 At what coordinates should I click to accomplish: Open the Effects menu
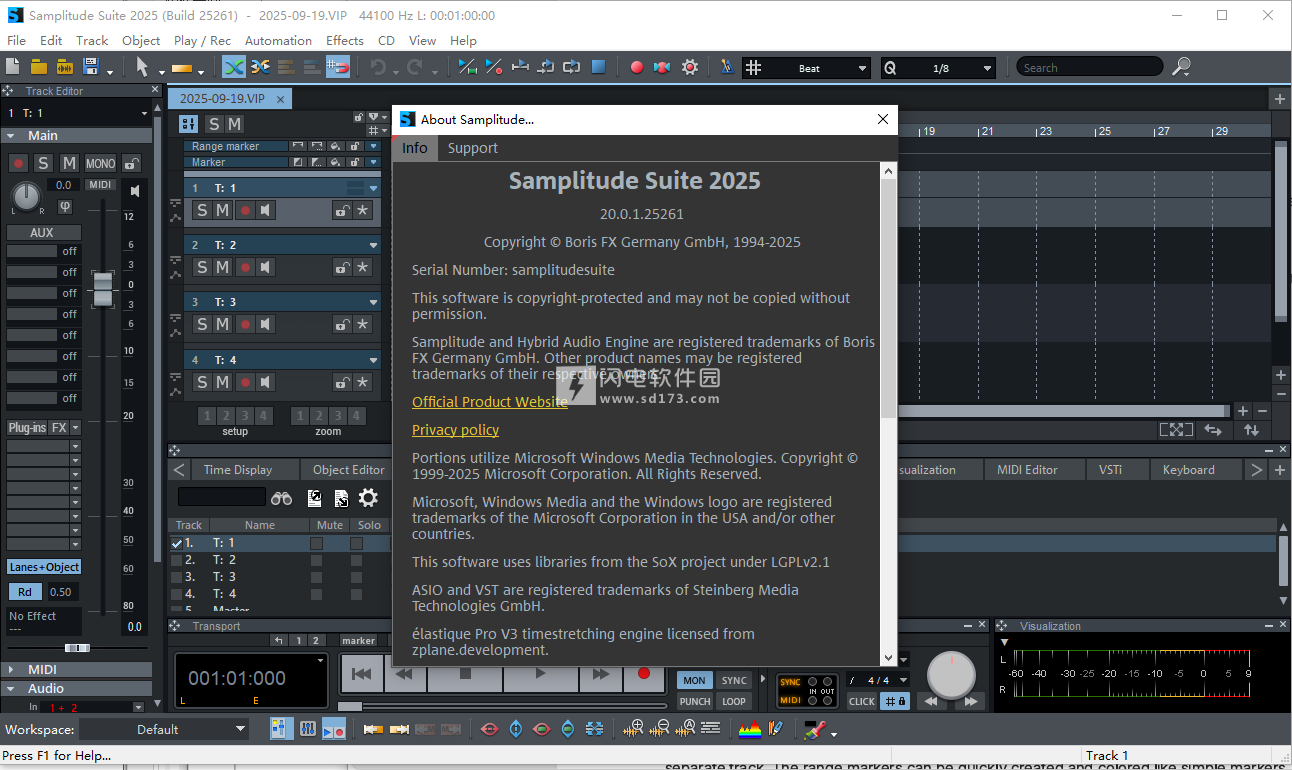coord(344,40)
